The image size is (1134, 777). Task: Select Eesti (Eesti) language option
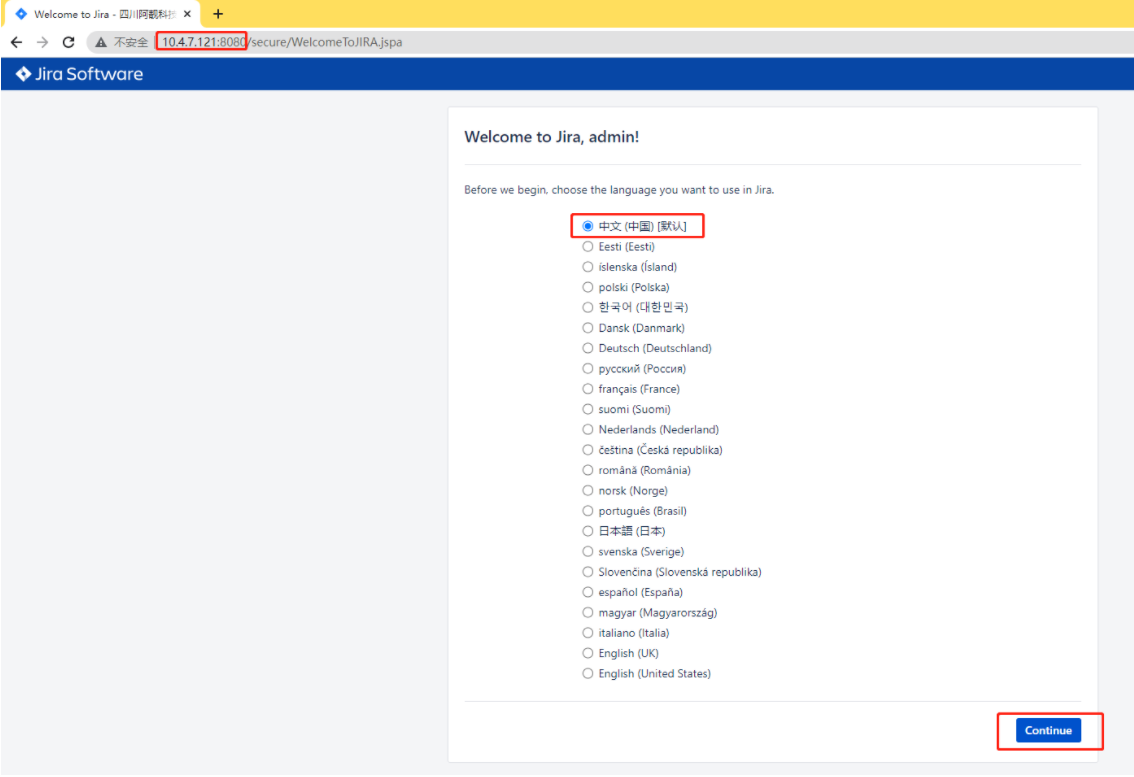click(588, 247)
